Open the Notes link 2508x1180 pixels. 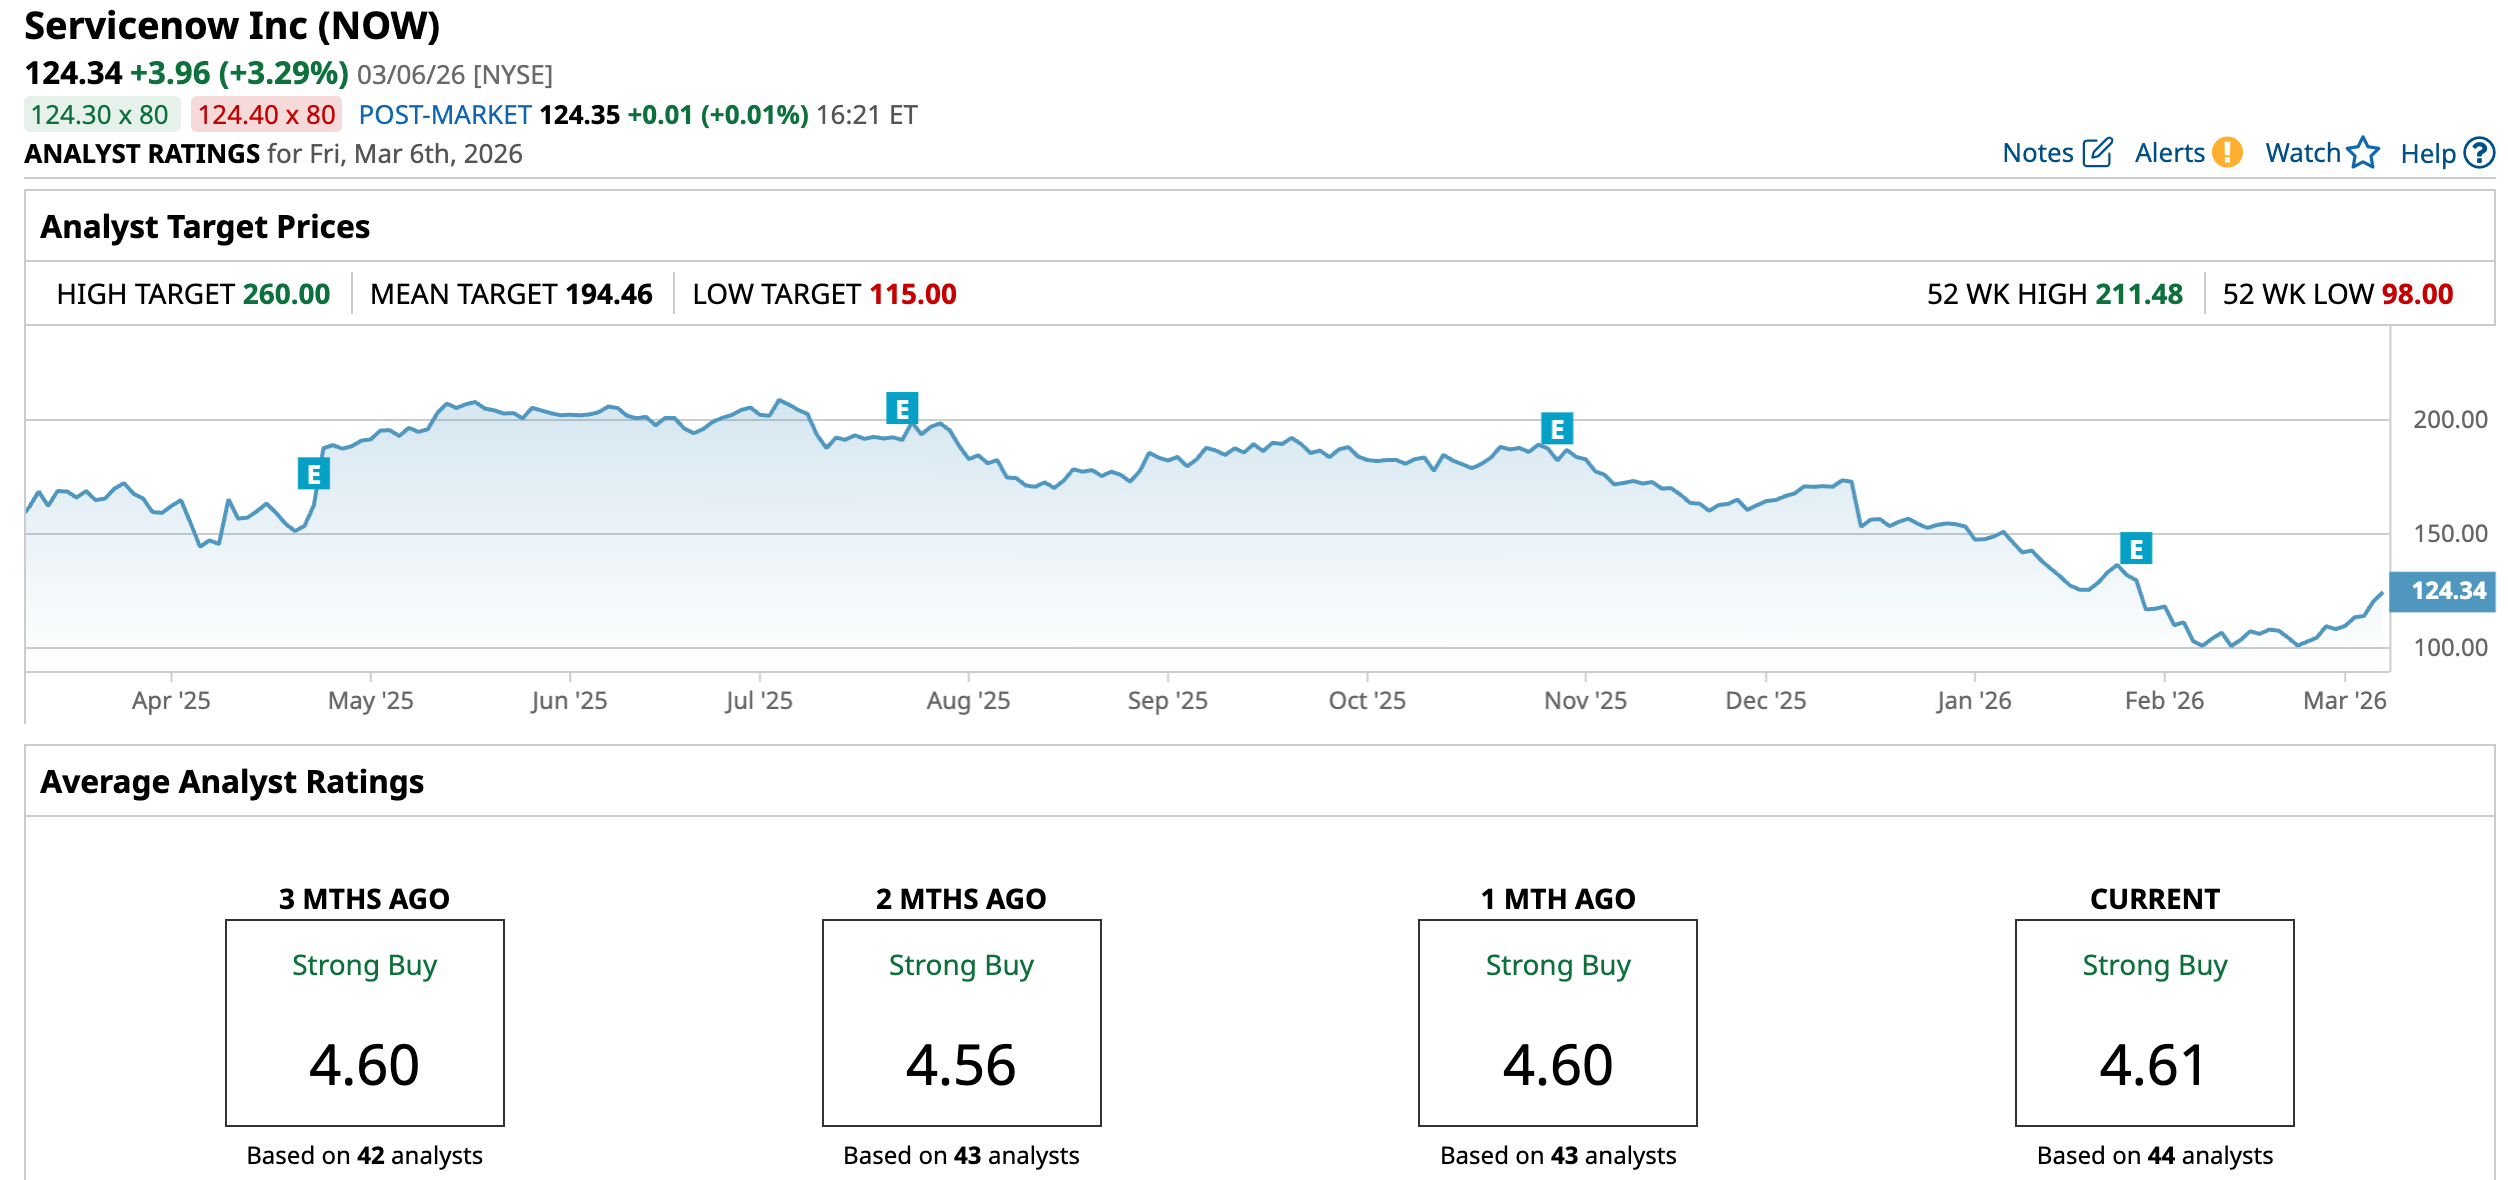[2037, 153]
